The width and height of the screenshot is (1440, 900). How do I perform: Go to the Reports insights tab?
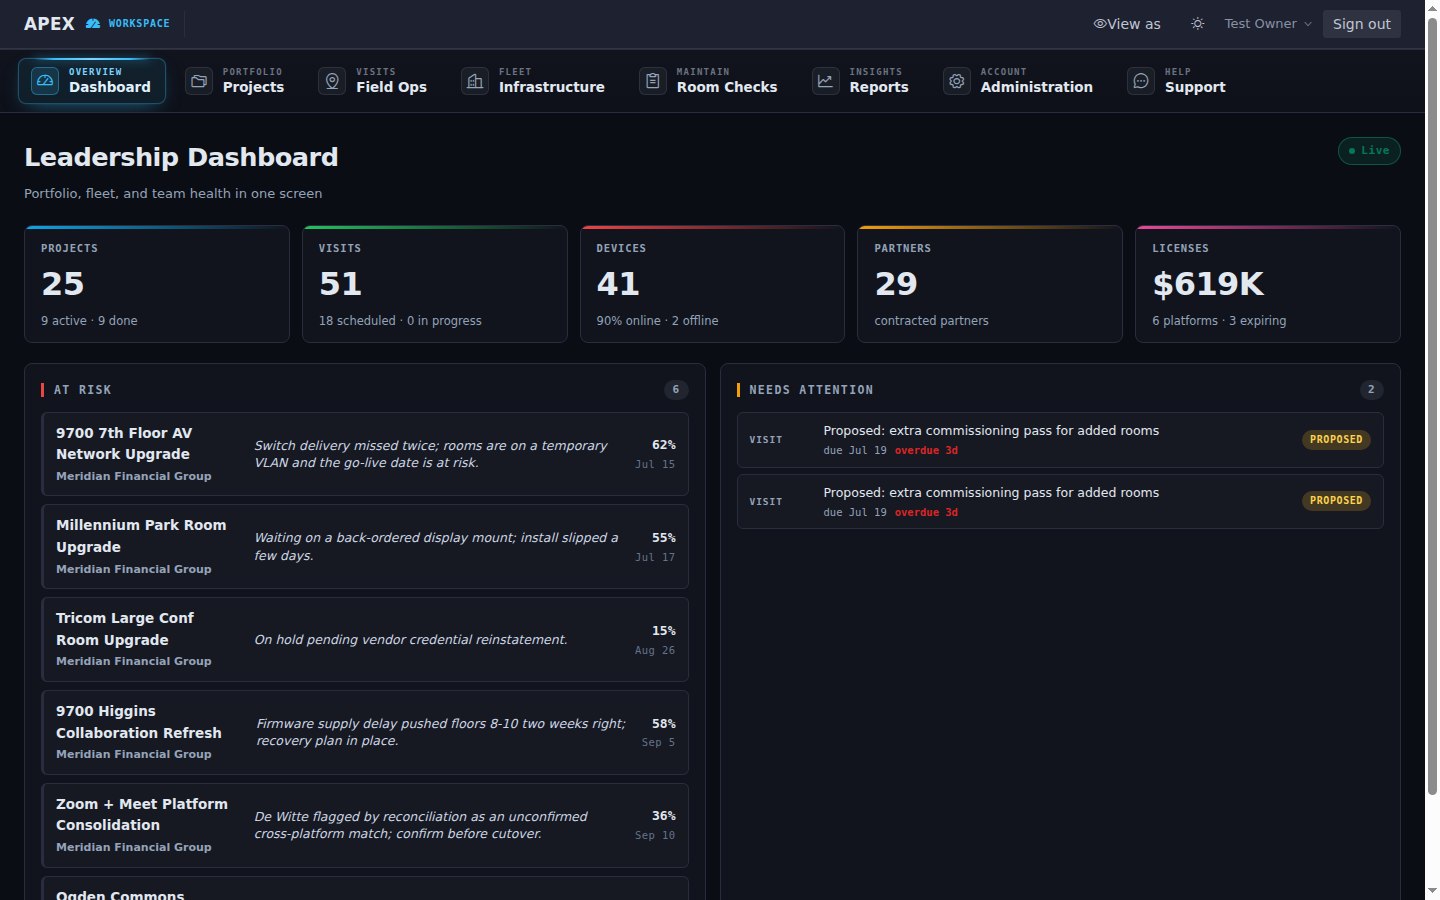click(x=861, y=81)
